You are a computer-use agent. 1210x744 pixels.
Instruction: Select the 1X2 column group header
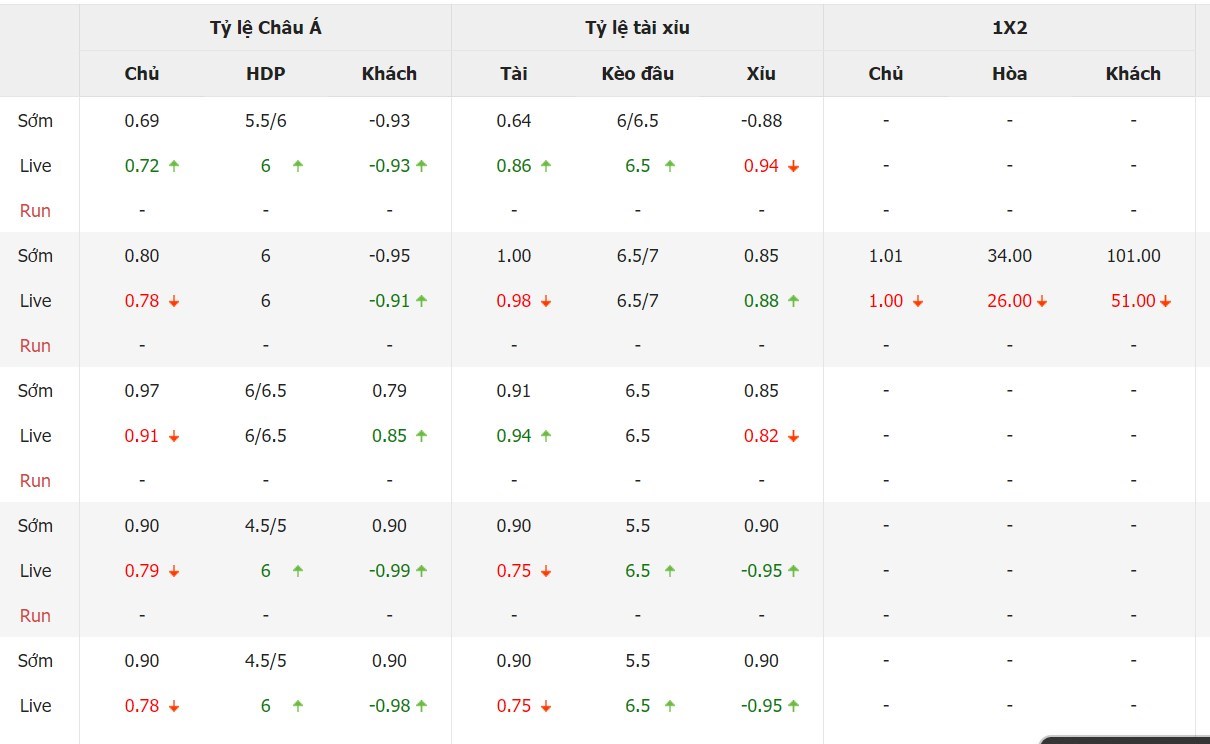(1009, 28)
